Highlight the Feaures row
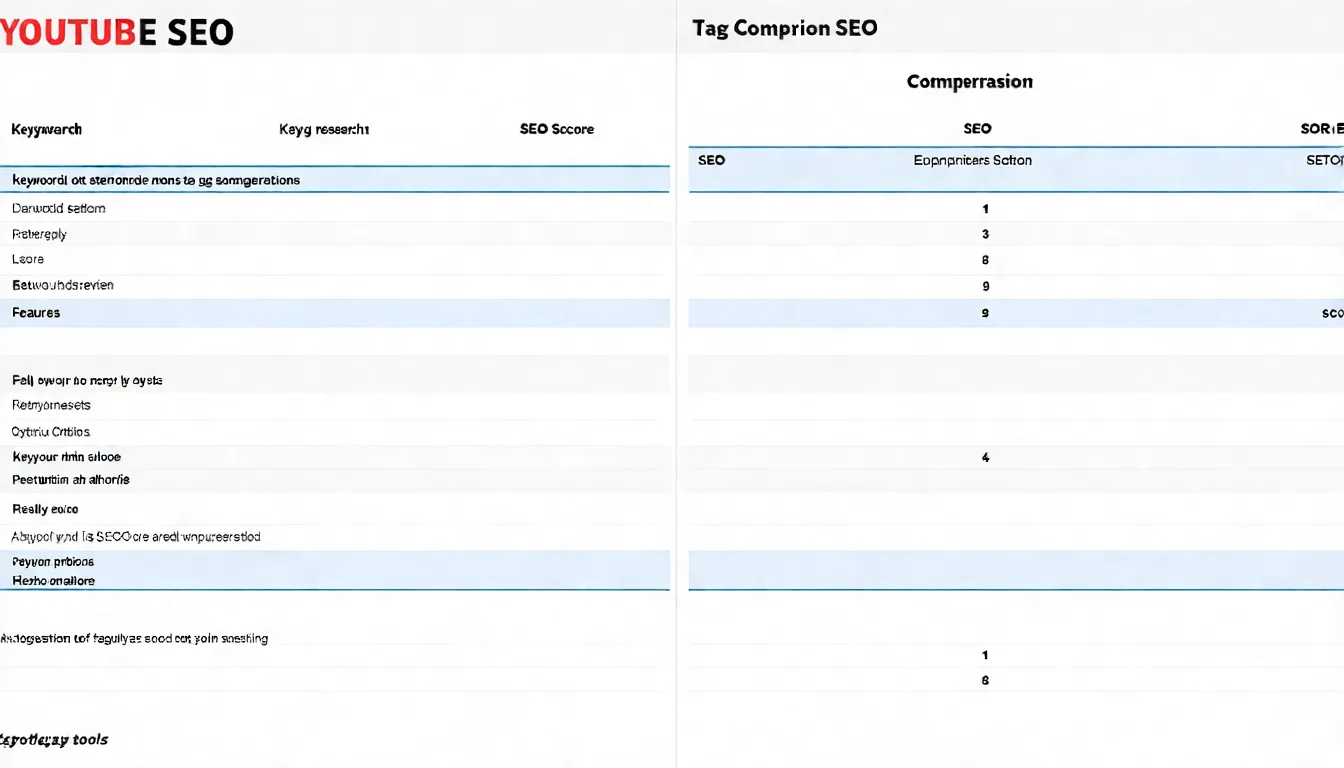 (x=36, y=313)
